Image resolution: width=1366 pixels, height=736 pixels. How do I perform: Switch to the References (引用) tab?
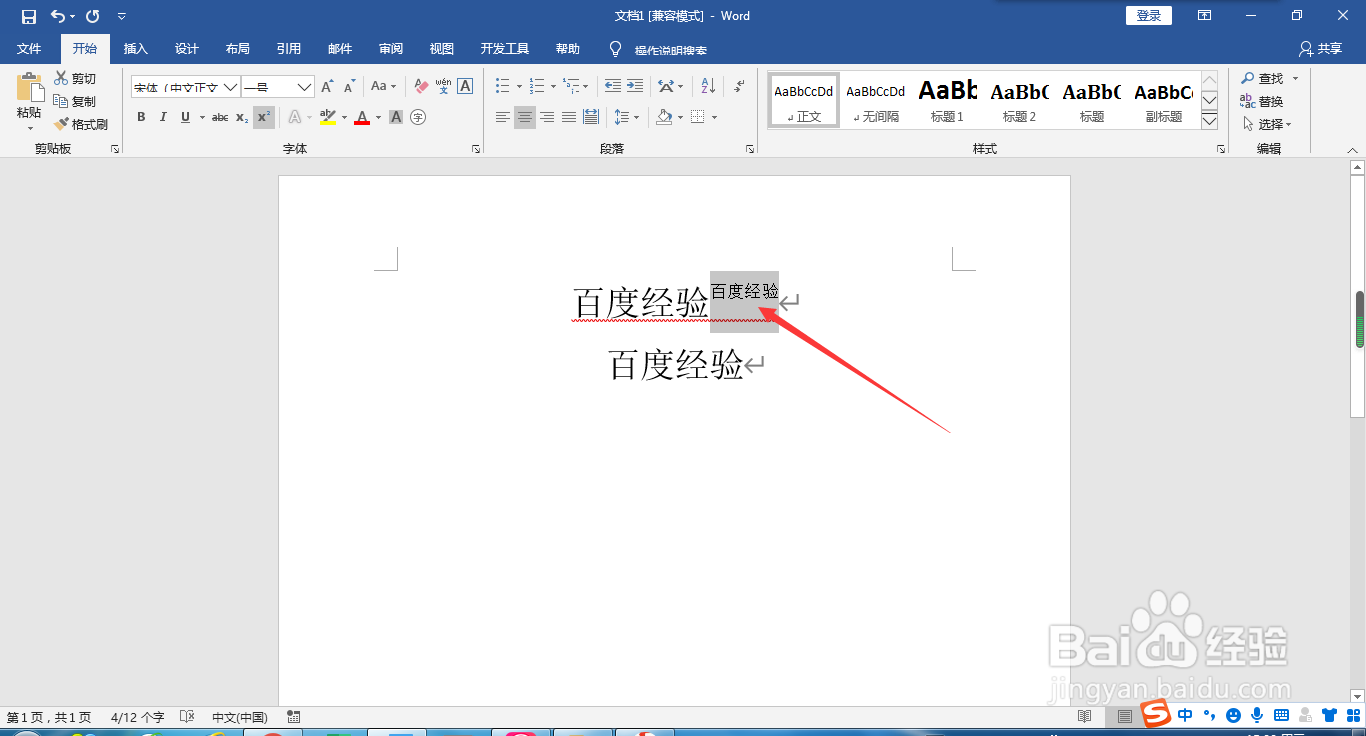(289, 49)
